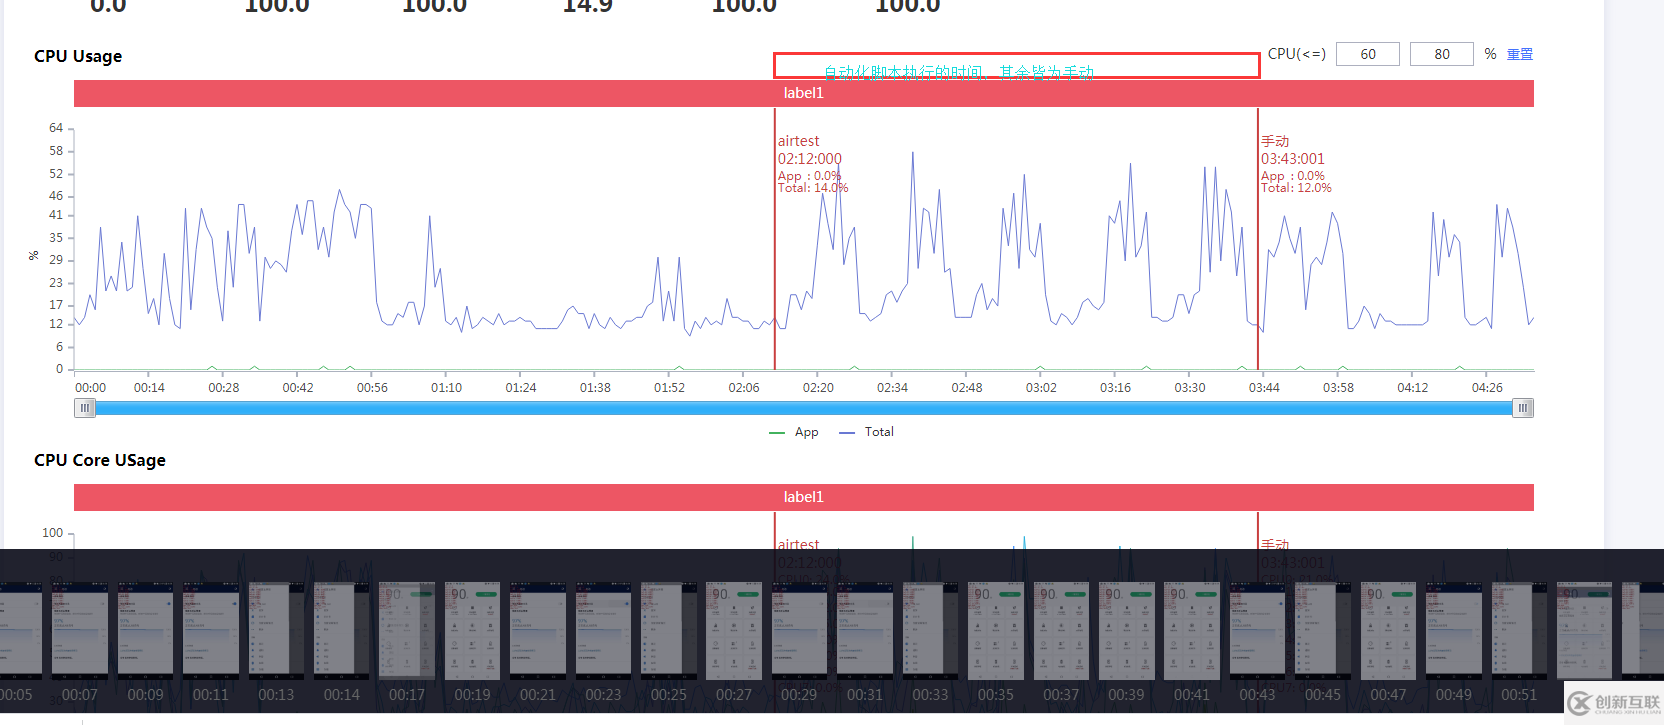1664x725 pixels.
Task: Open the screenshot thumbnail at 00:17
Action: pos(407,631)
